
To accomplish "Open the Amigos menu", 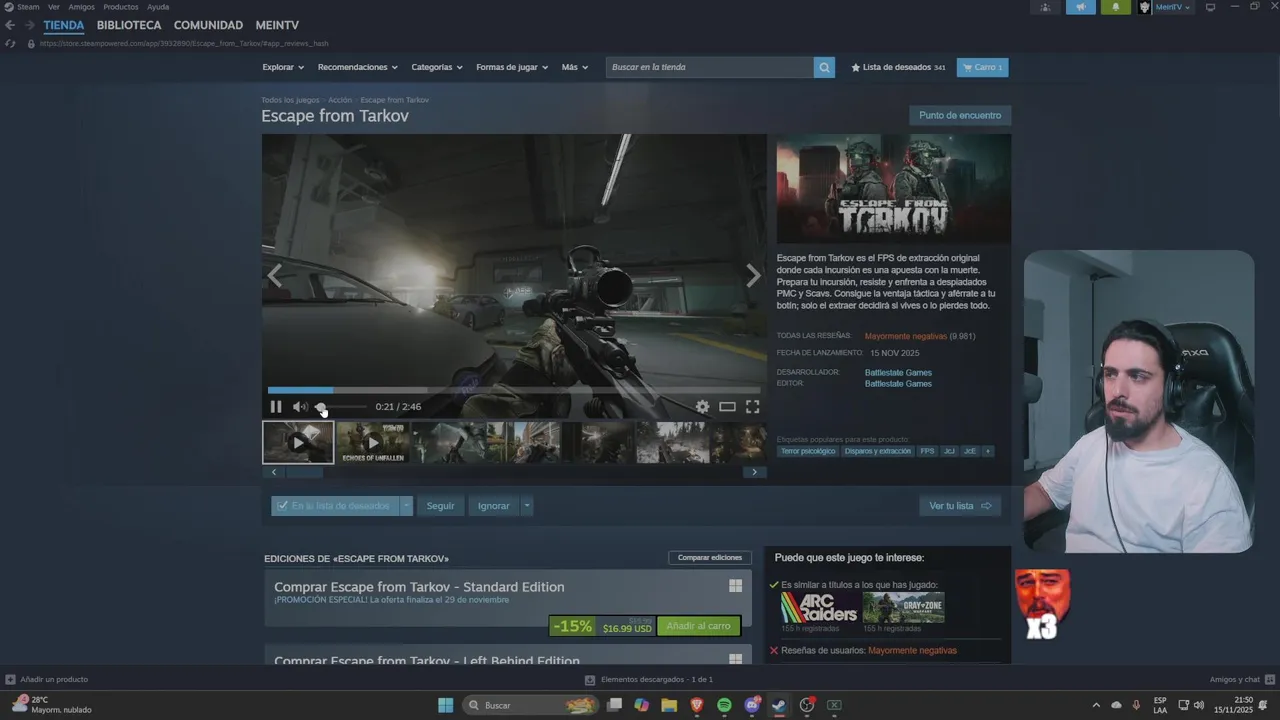I will pos(82,7).
